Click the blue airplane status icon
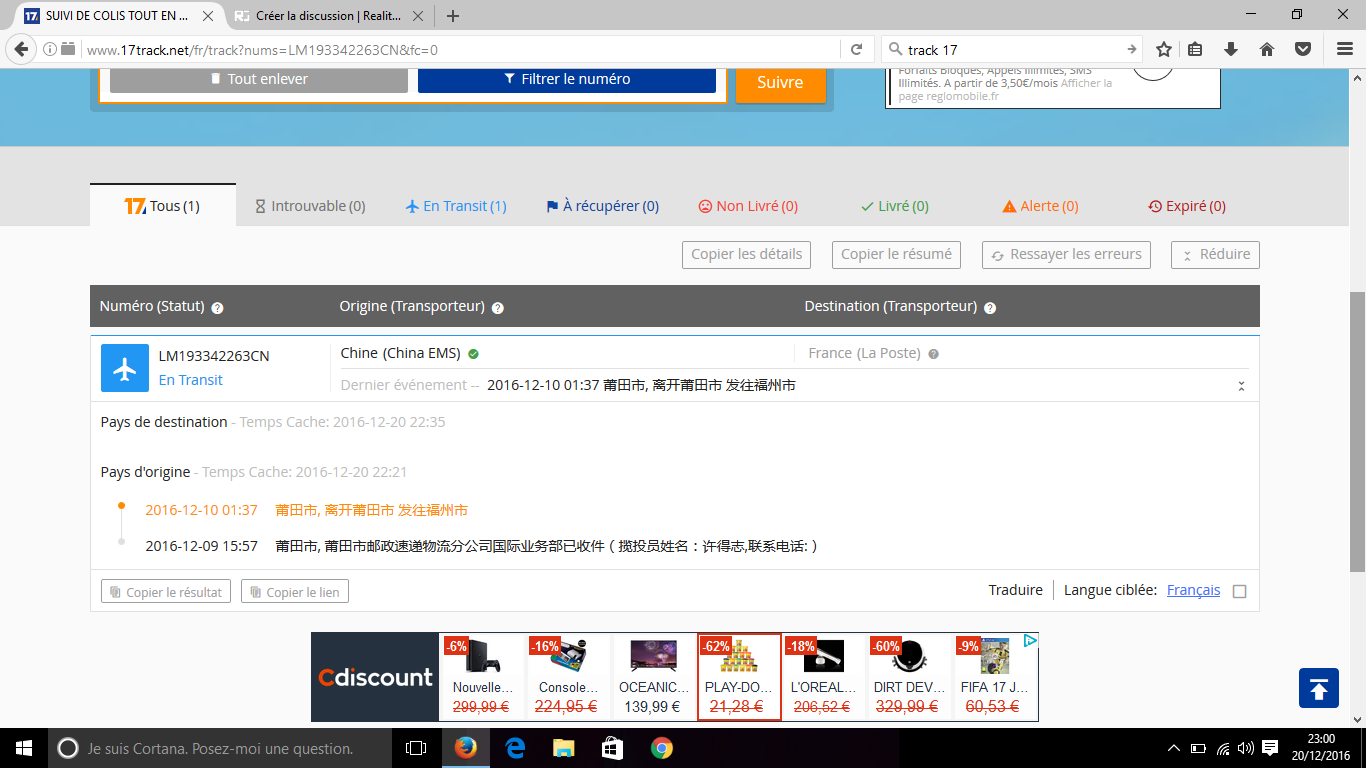 [125, 368]
